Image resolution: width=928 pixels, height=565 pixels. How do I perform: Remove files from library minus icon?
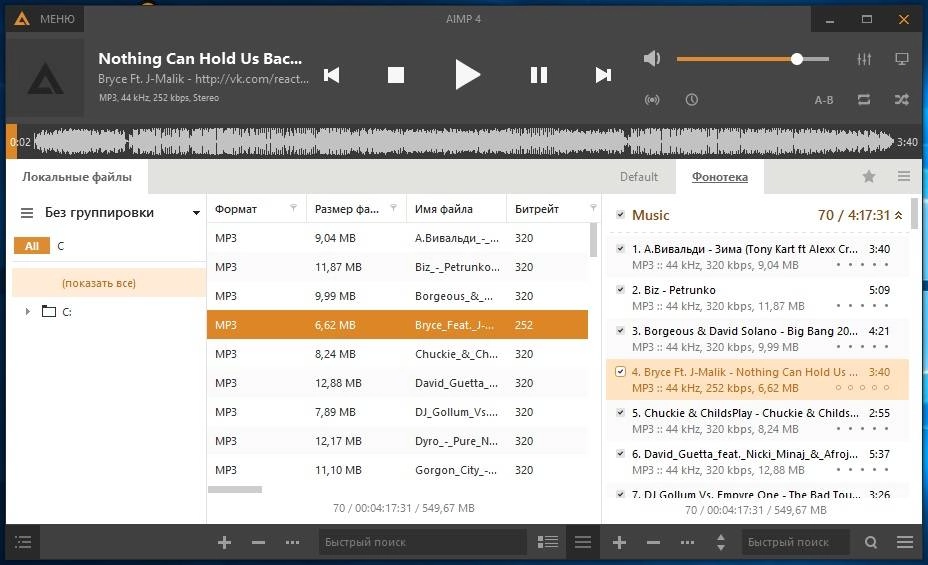click(x=258, y=542)
